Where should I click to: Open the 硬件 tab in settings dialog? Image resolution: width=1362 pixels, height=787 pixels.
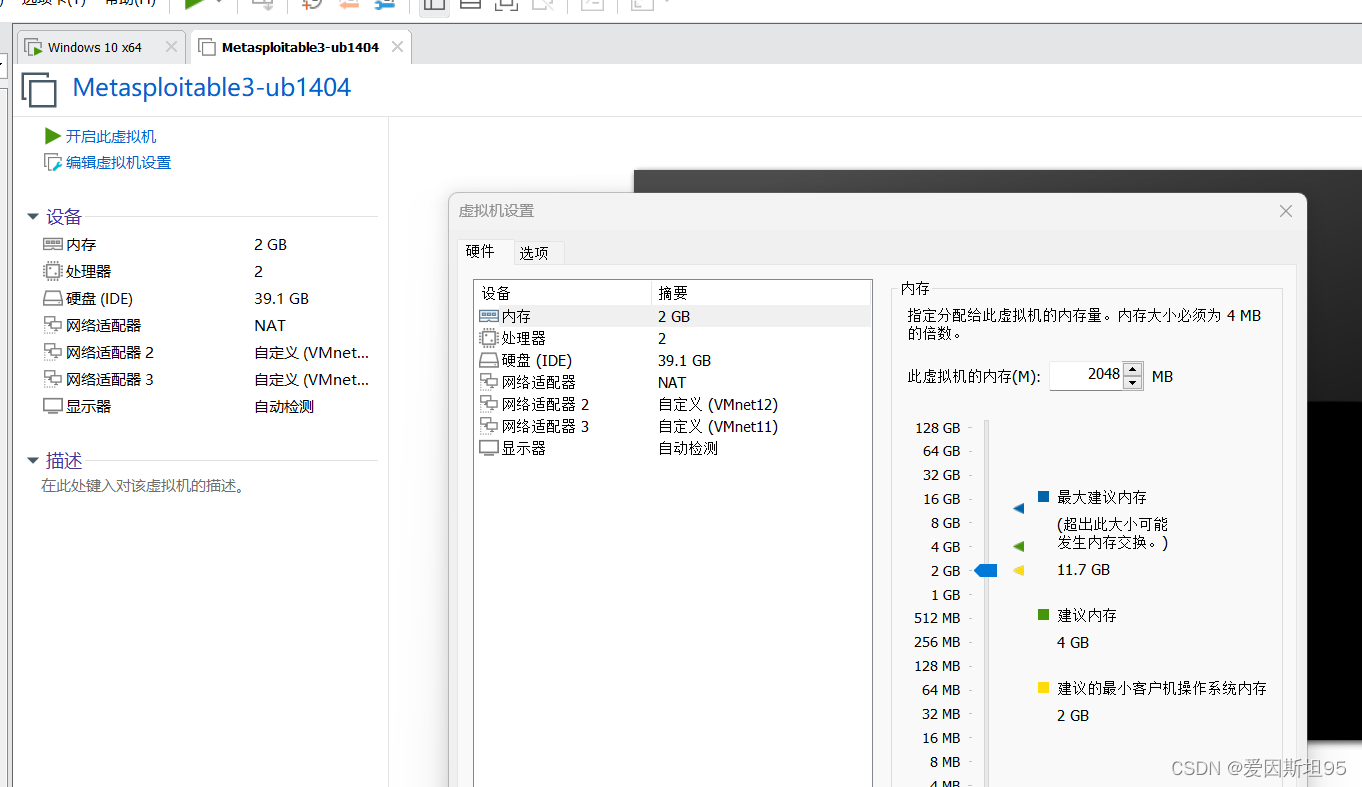pyautogui.click(x=481, y=252)
